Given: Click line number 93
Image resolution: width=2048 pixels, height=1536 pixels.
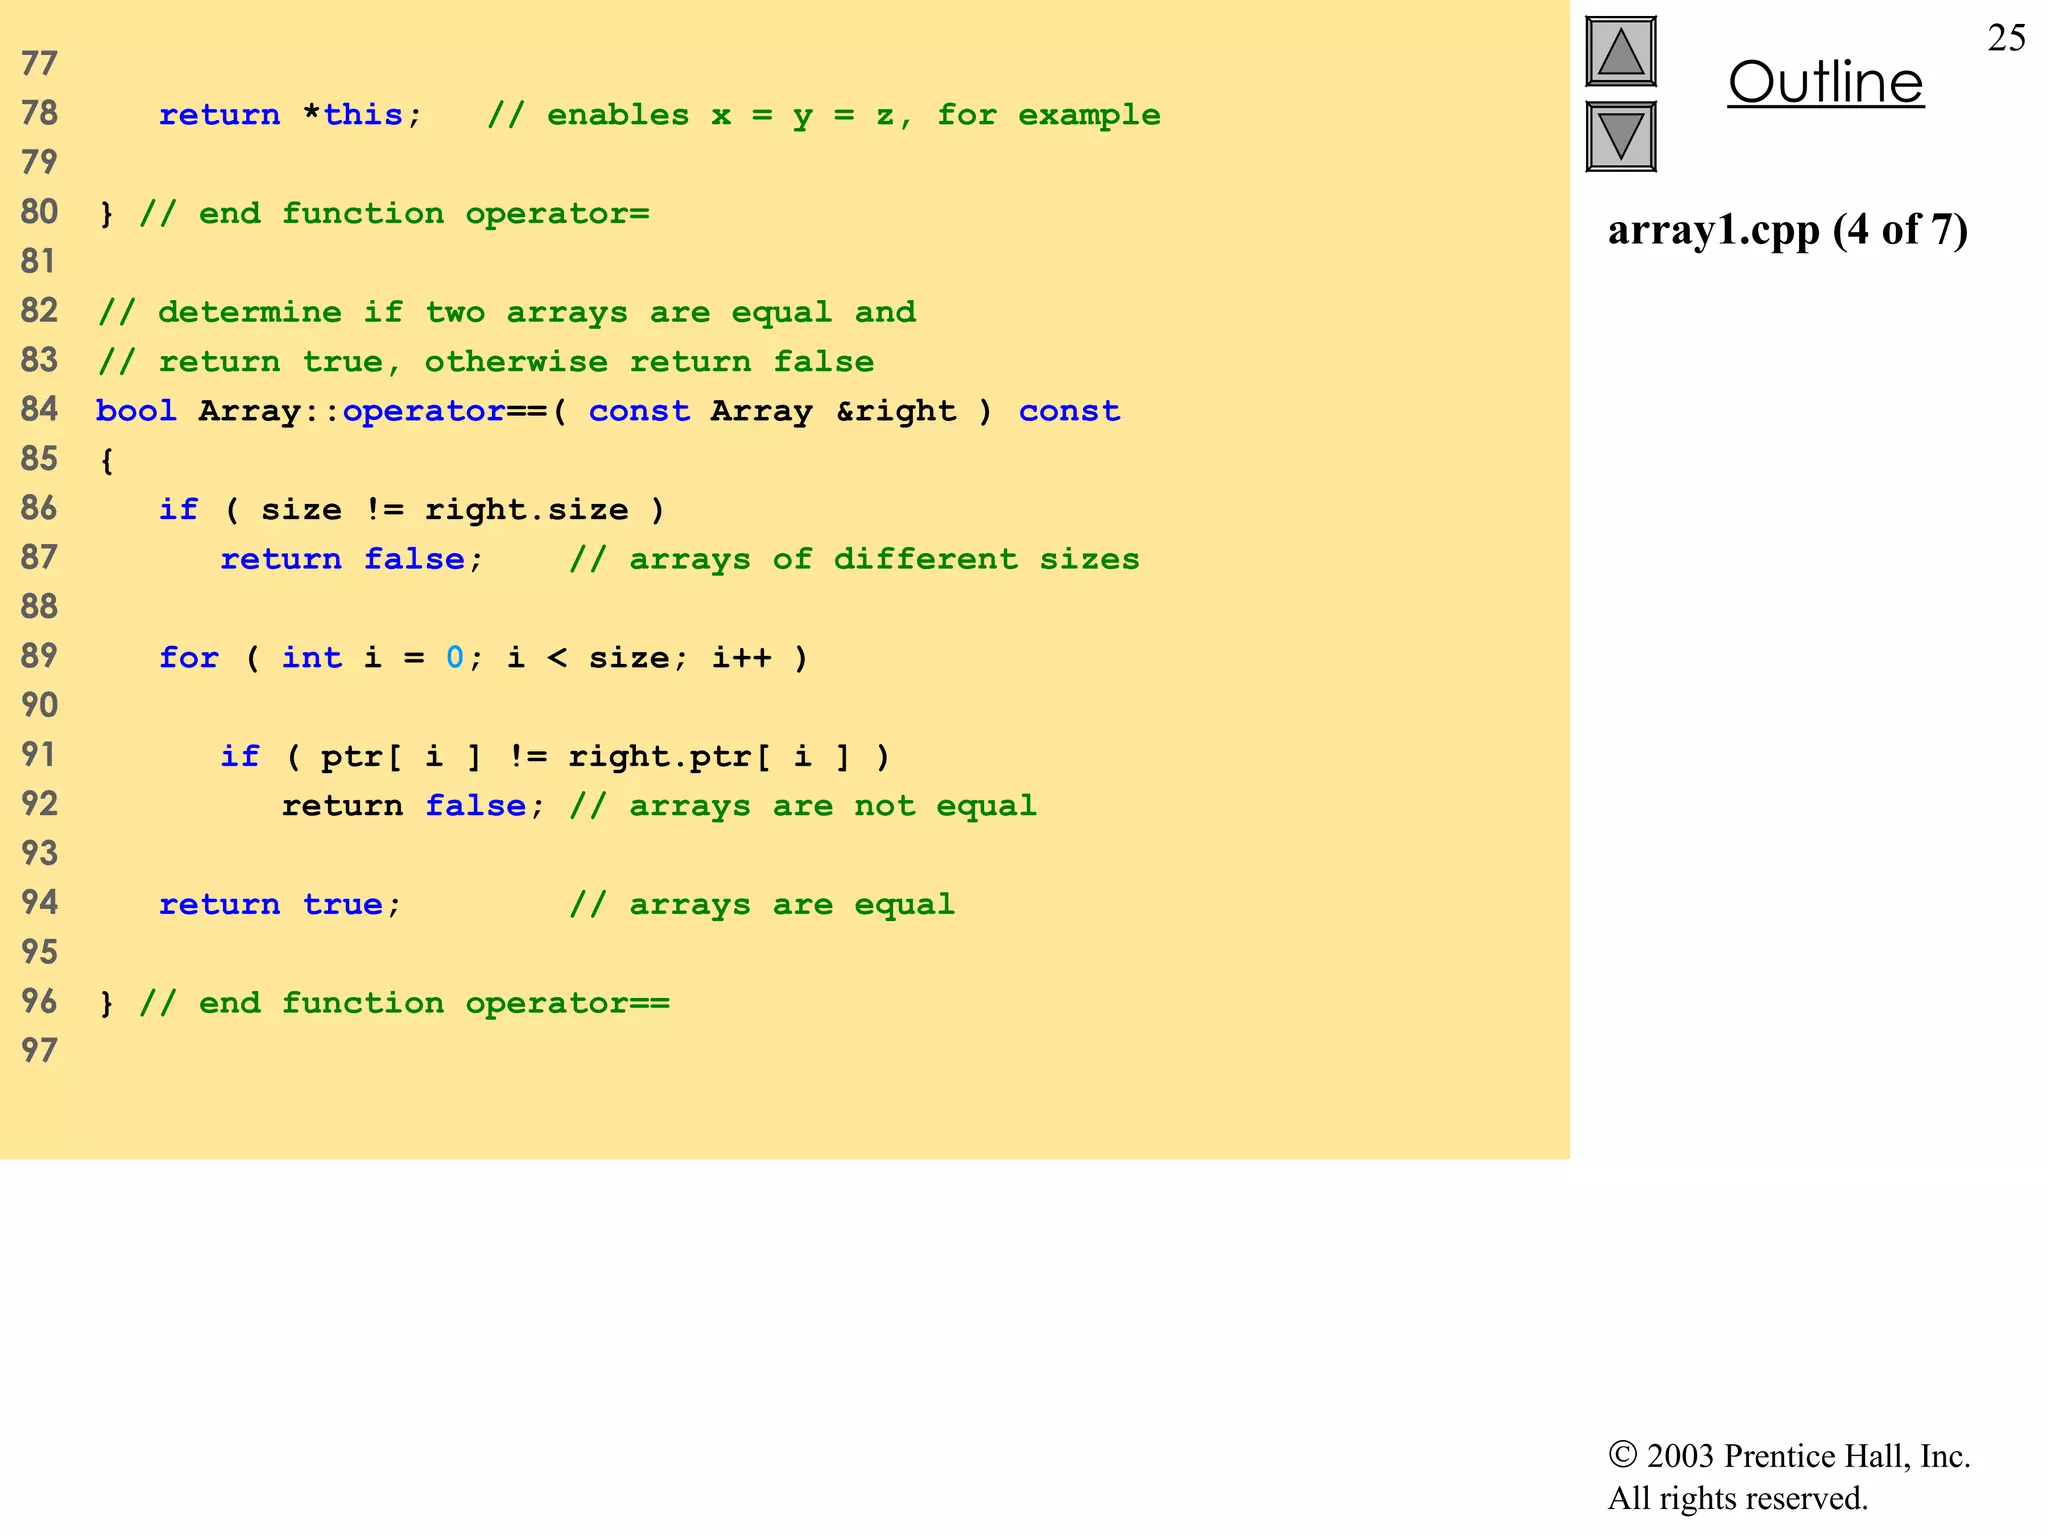Looking at the screenshot, I should click(x=39, y=854).
